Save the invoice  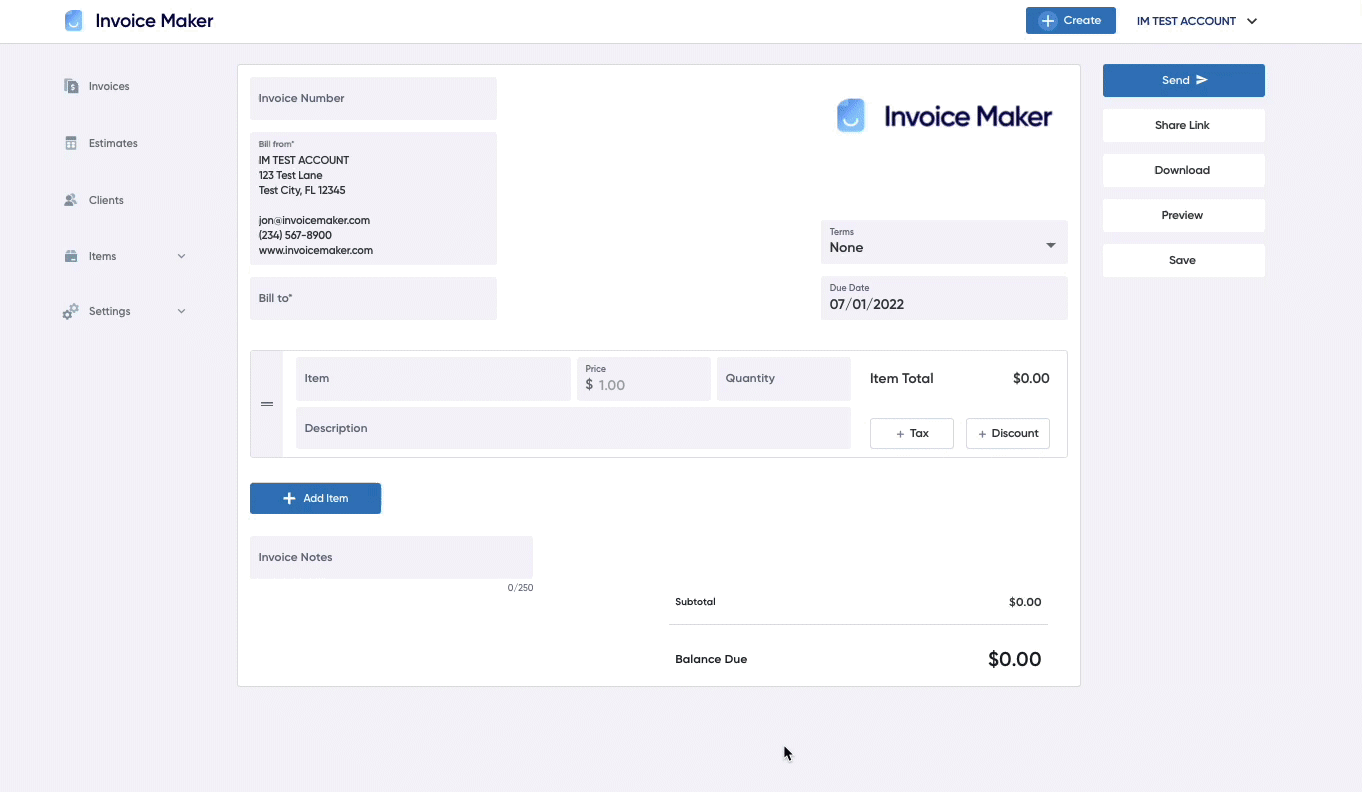click(x=1183, y=260)
